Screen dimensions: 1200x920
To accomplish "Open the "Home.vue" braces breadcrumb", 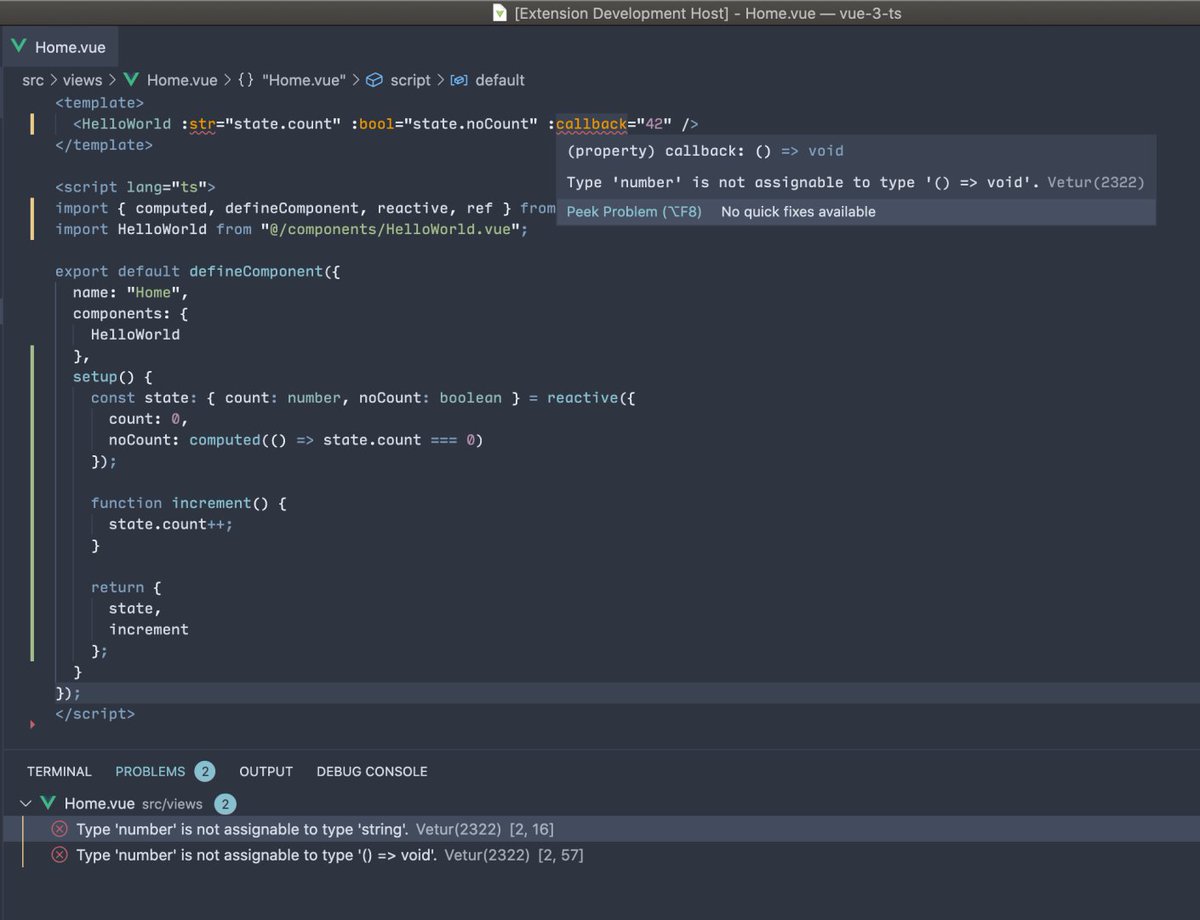I will (292, 80).
